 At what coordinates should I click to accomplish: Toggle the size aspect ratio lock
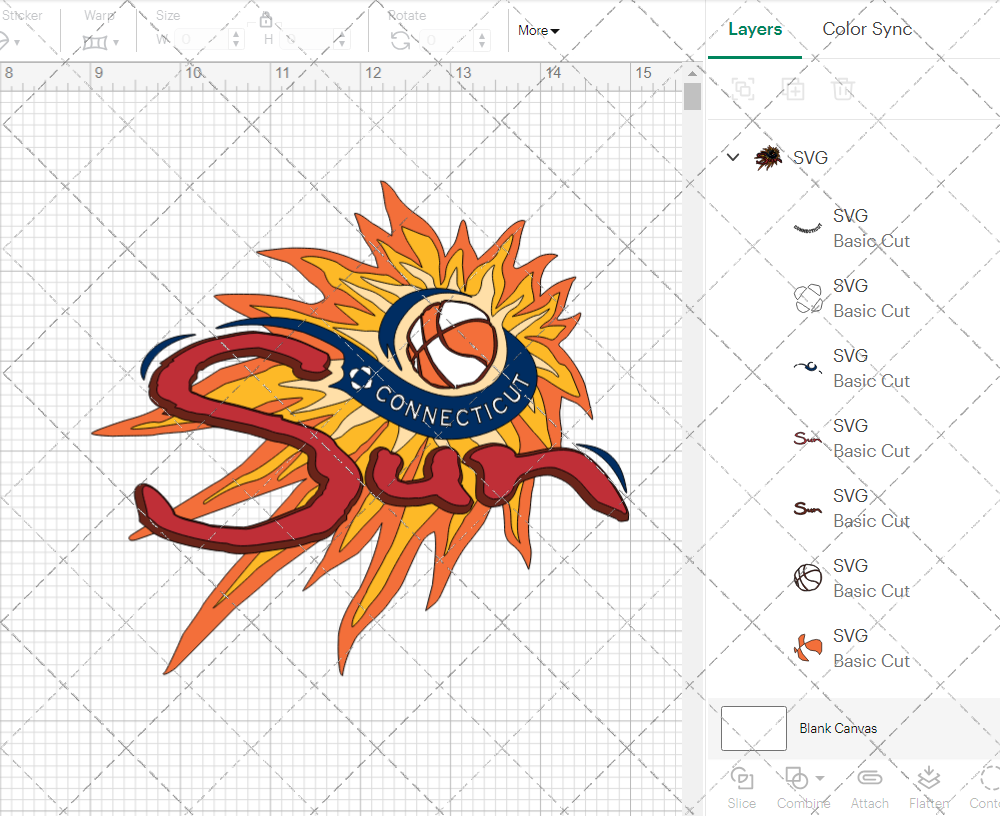tap(266, 20)
